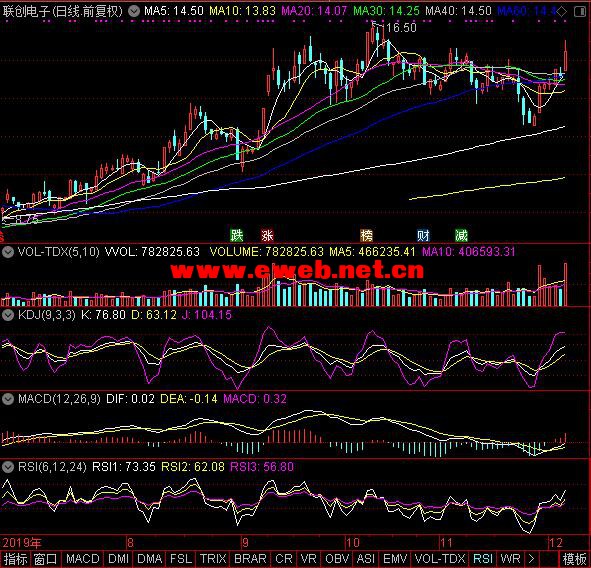Select the WR indicator tab

(510, 559)
